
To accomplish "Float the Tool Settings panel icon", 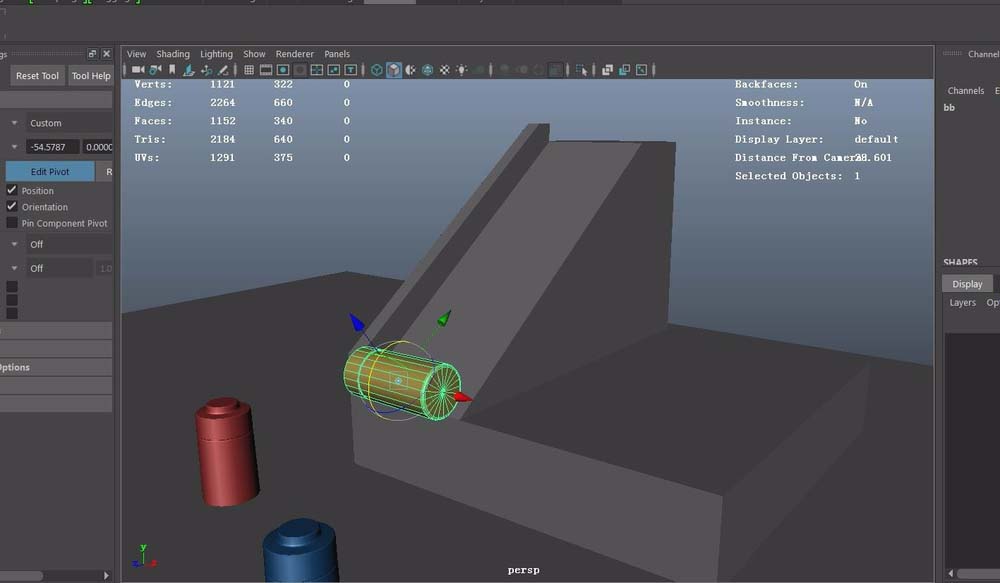I will click(x=92, y=54).
